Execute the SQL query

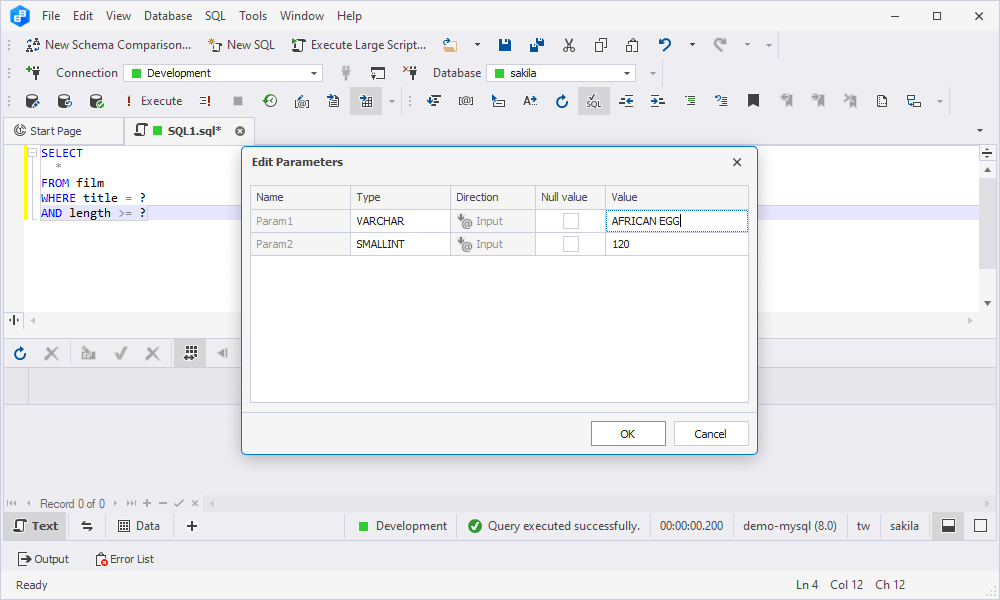click(x=154, y=101)
